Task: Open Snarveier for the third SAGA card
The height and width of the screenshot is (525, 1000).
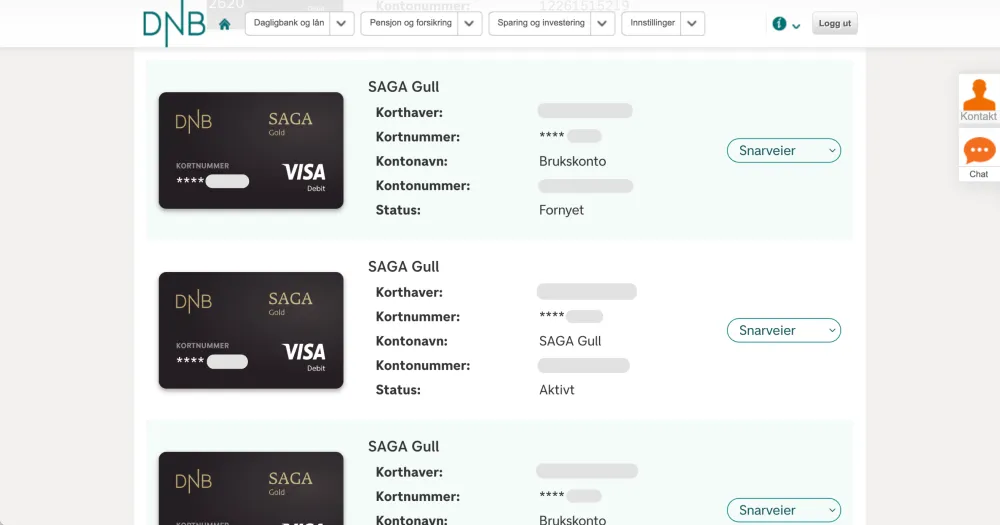Action: pos(783,510)
